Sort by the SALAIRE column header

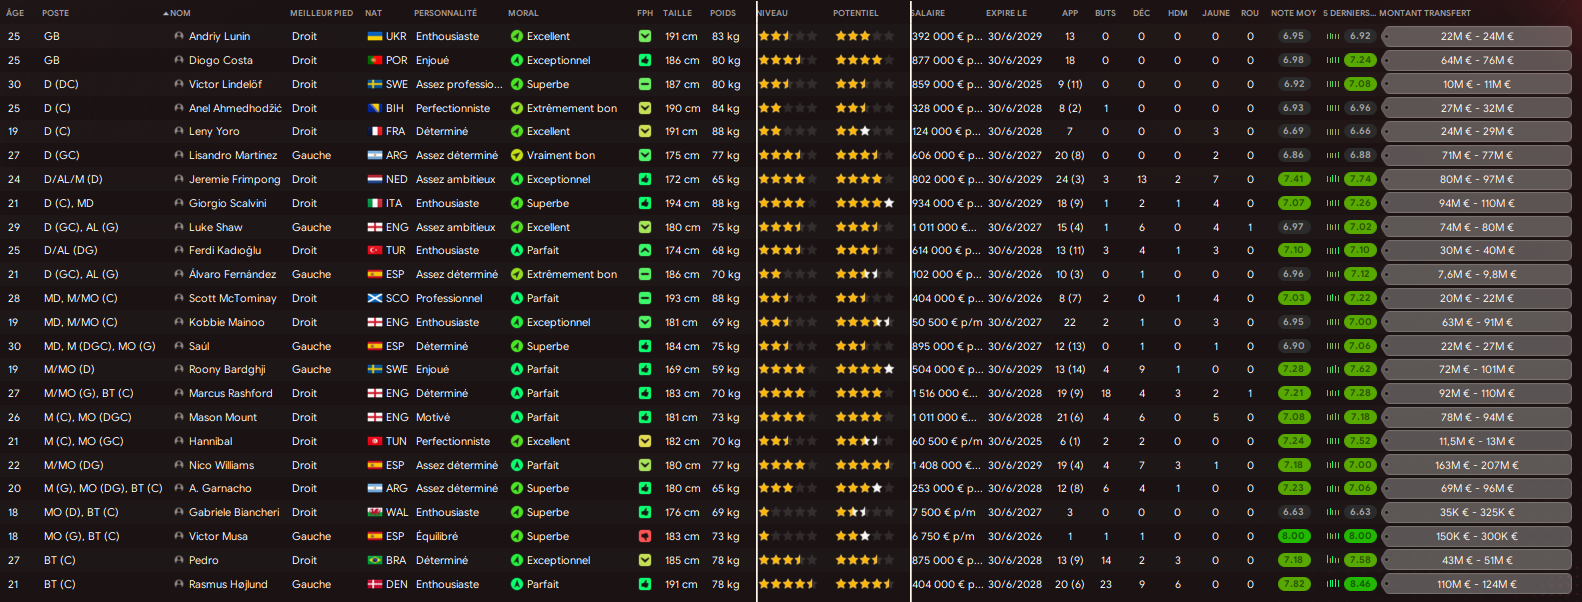929,13
